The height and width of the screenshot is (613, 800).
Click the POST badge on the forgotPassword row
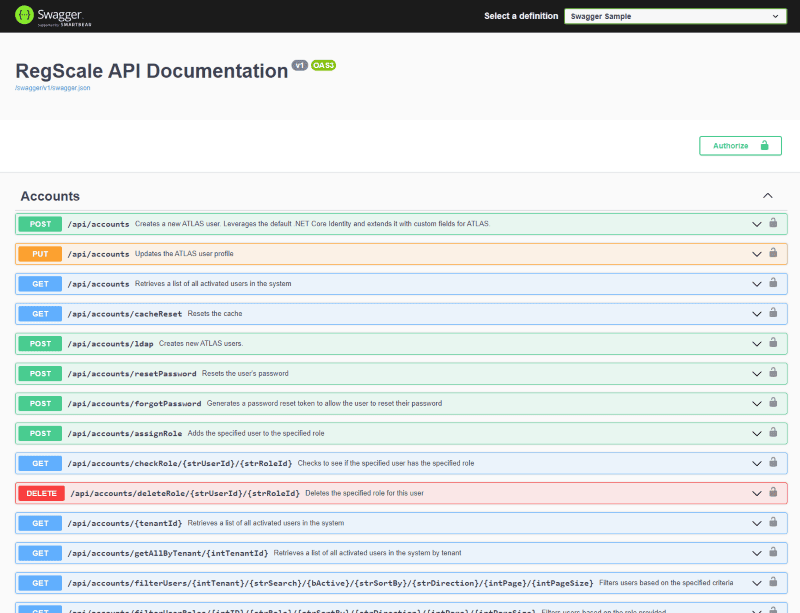pyautogui.click(x=40, y=404)
